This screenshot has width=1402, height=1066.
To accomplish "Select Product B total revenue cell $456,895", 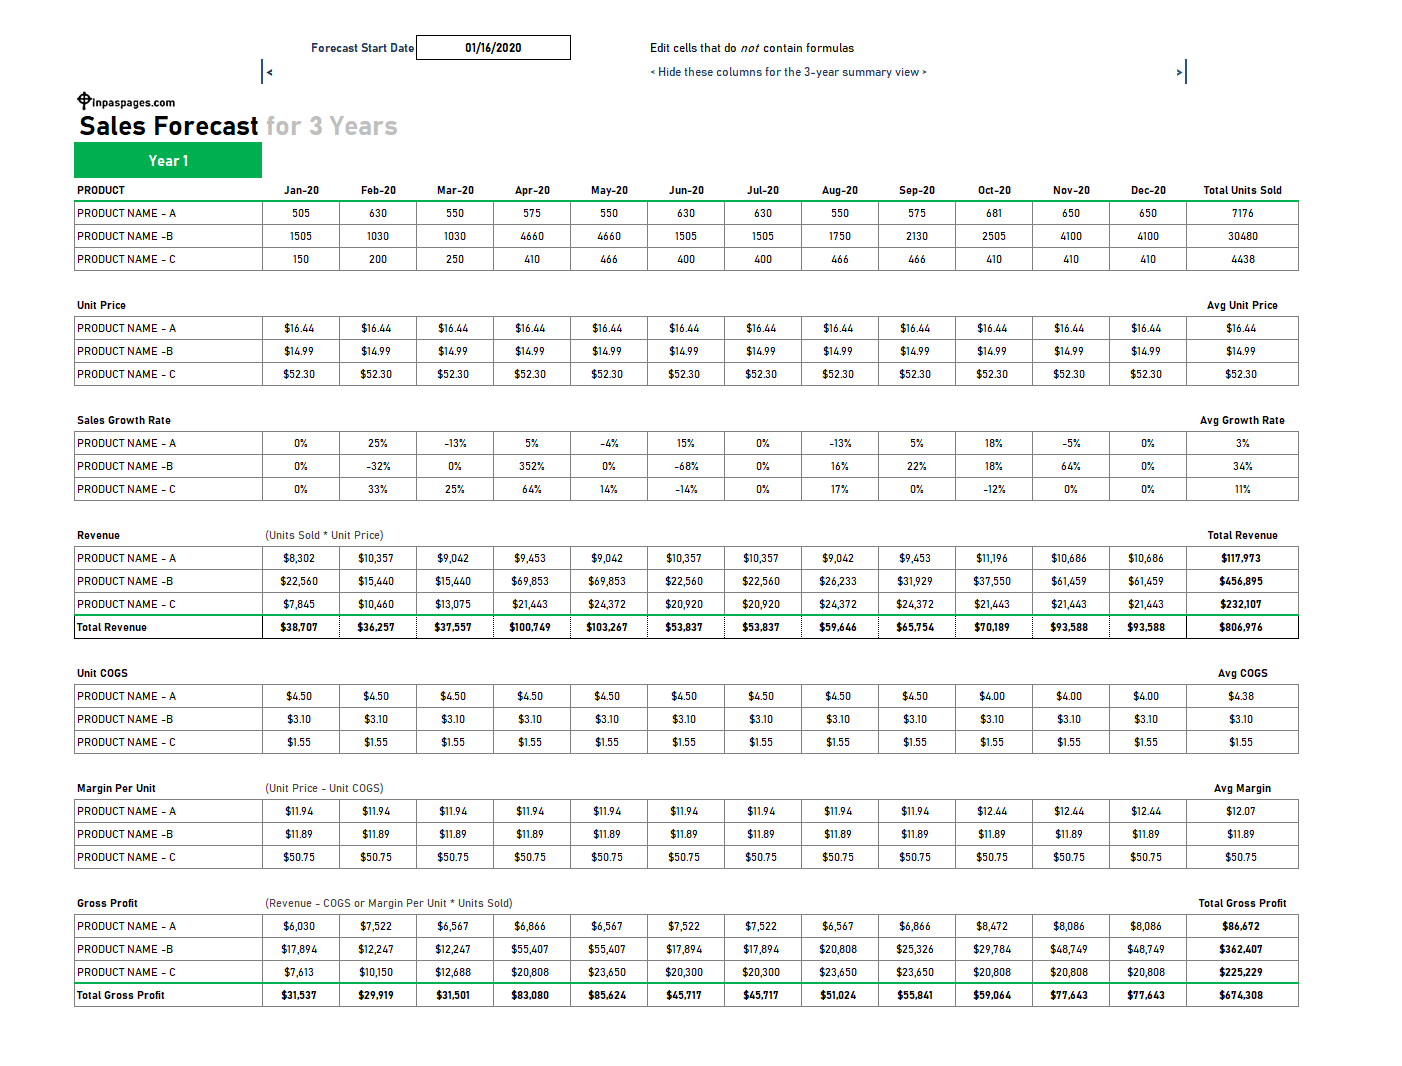I will pyautogui.click(x=1242, y=581).
